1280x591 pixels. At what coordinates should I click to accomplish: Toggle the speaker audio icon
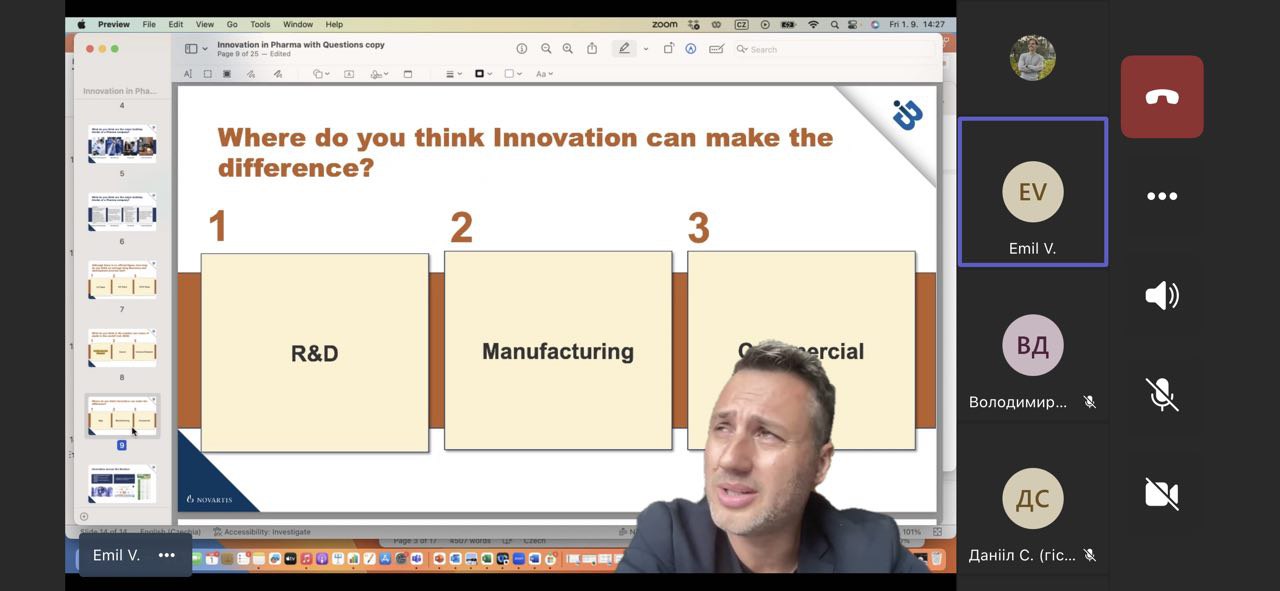pyautogui.click(x=1161, y=295)
